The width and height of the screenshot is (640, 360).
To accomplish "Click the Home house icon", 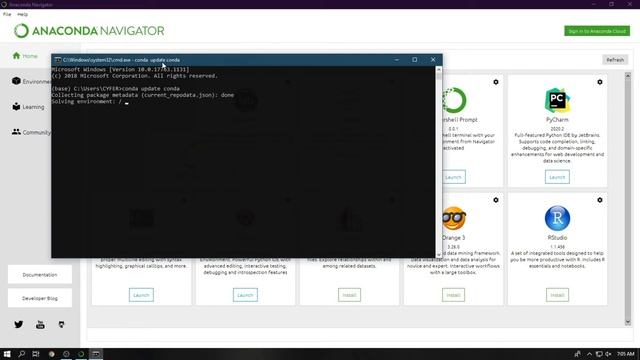I will coord(16,56).
